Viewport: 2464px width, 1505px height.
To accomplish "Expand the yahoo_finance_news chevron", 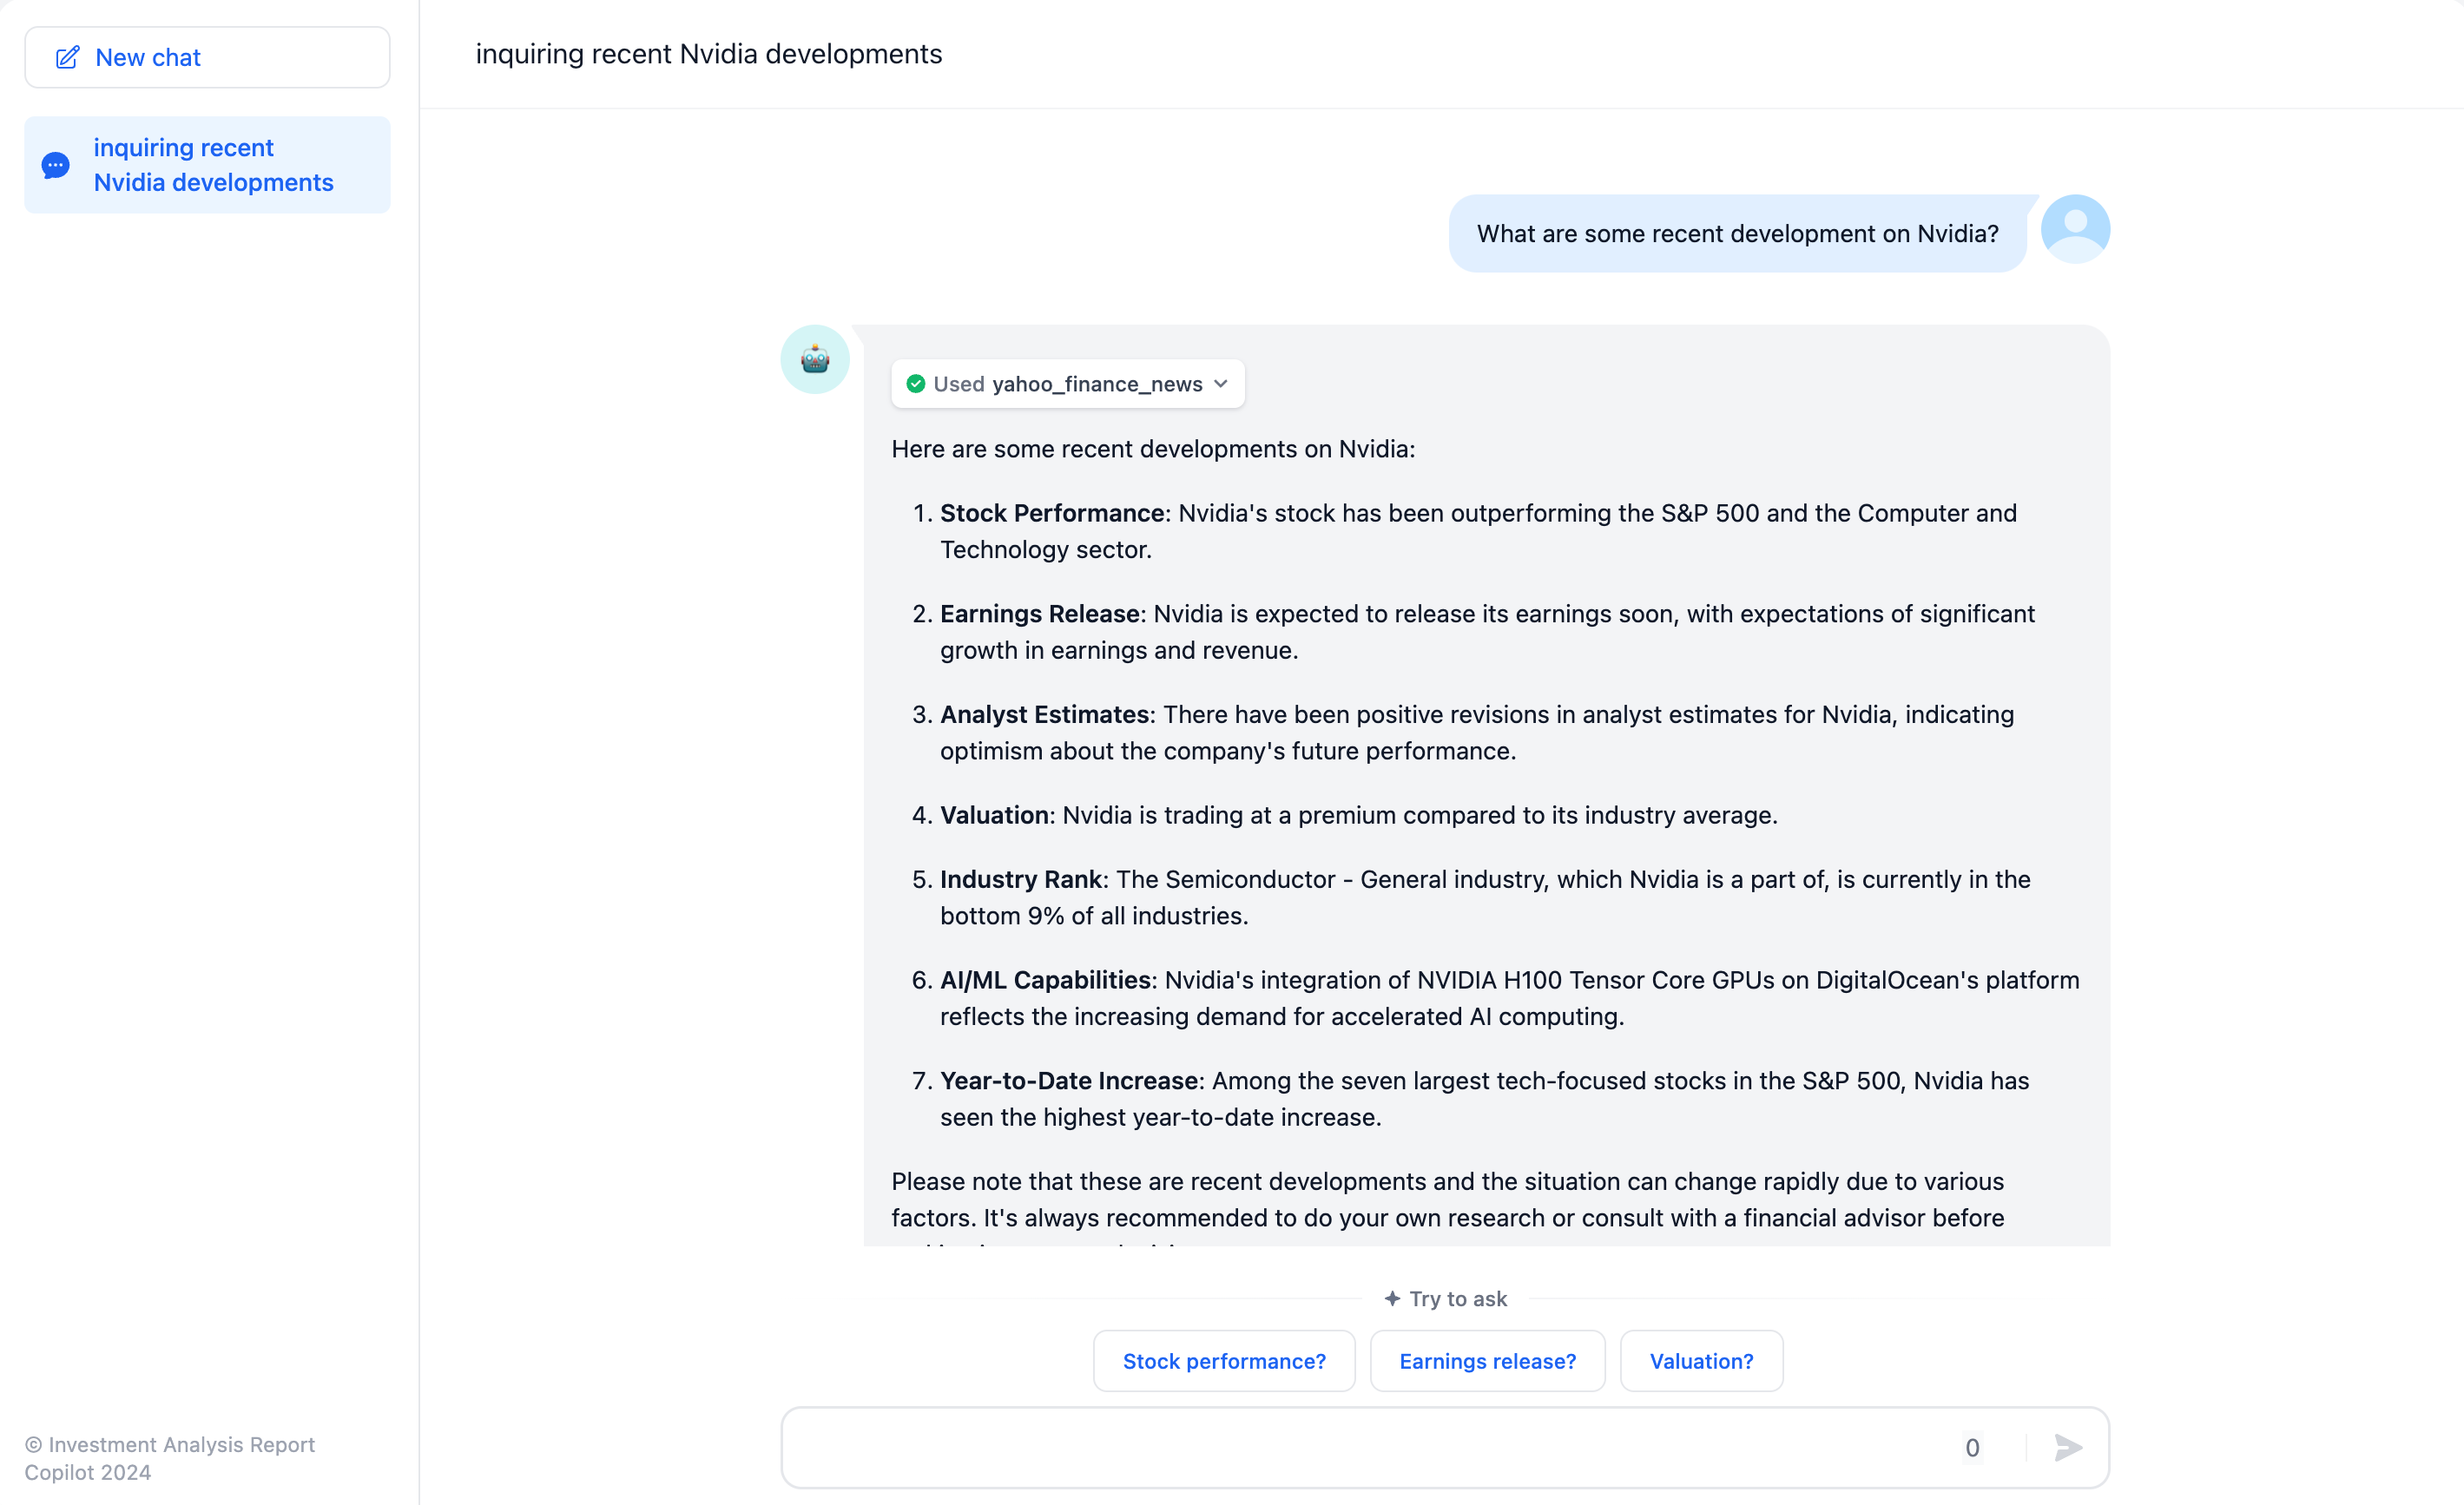I will (x=1221, y=384).
